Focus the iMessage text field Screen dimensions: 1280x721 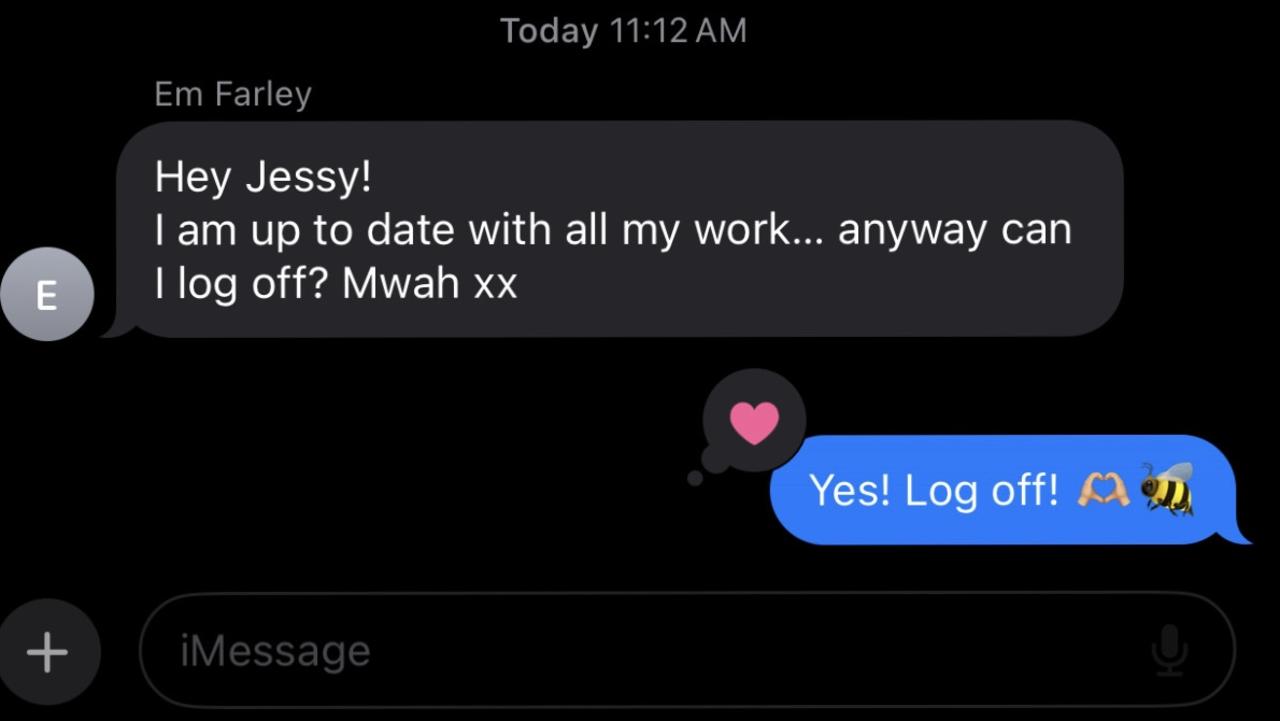pyautogui.click(x=686, y=651)
